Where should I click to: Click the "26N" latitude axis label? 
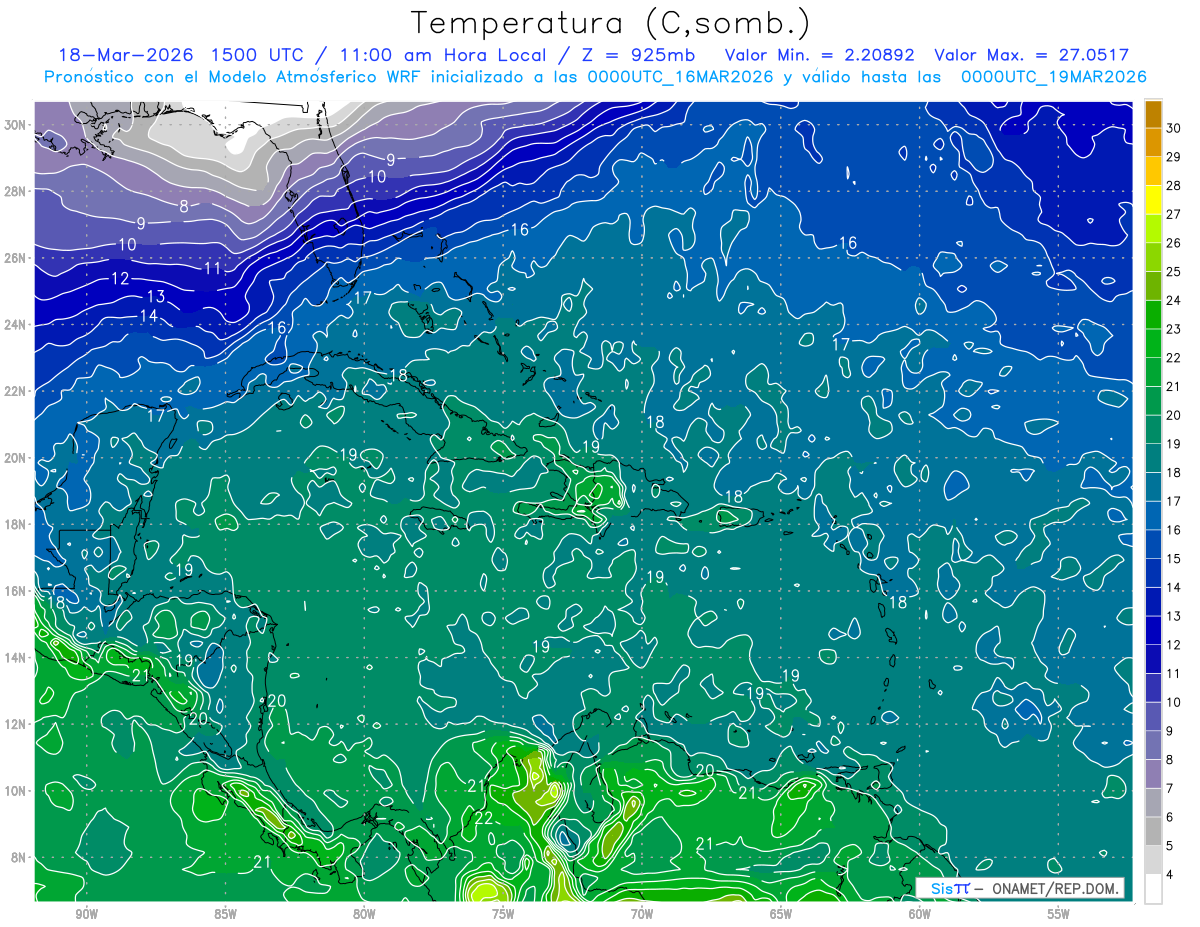tap(17, 258)
